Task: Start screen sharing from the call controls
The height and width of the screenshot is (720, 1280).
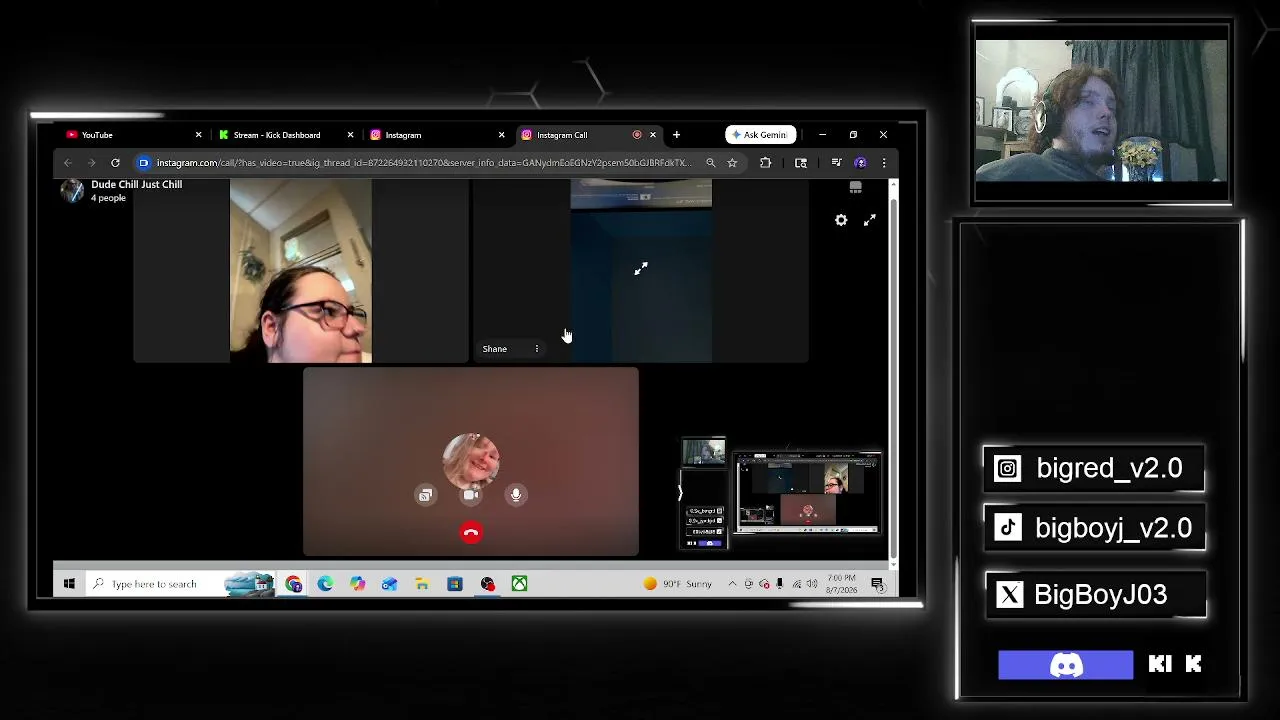Action: coord(426,495)
